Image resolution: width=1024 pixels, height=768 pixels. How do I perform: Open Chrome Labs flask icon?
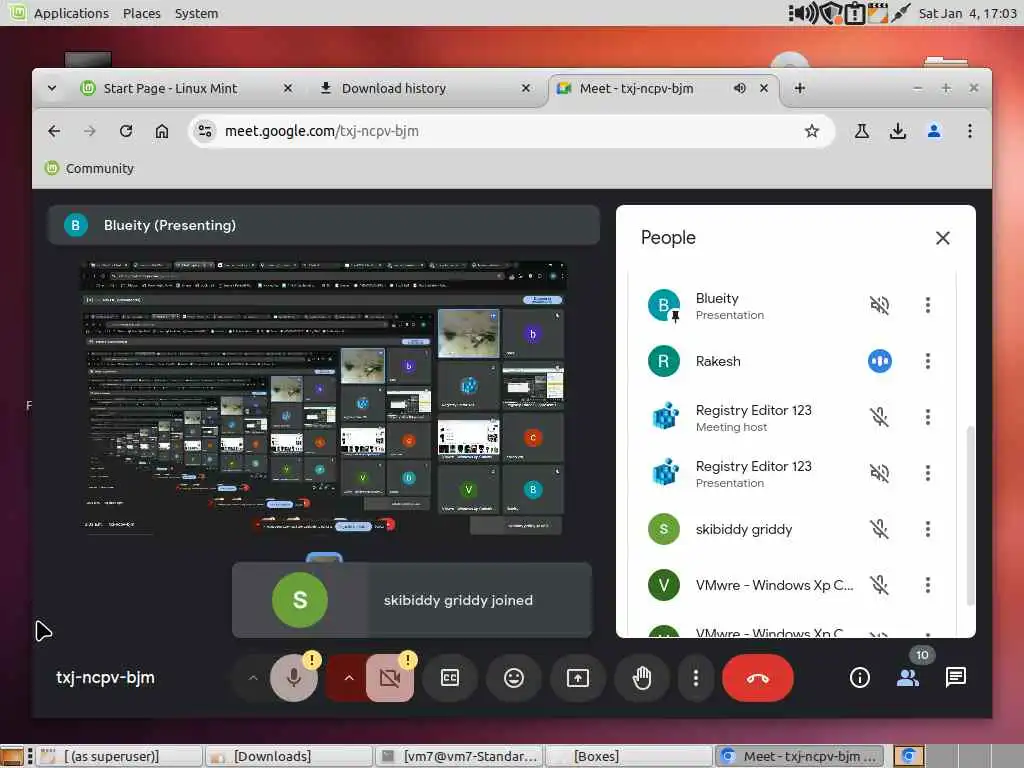(862, 131)
